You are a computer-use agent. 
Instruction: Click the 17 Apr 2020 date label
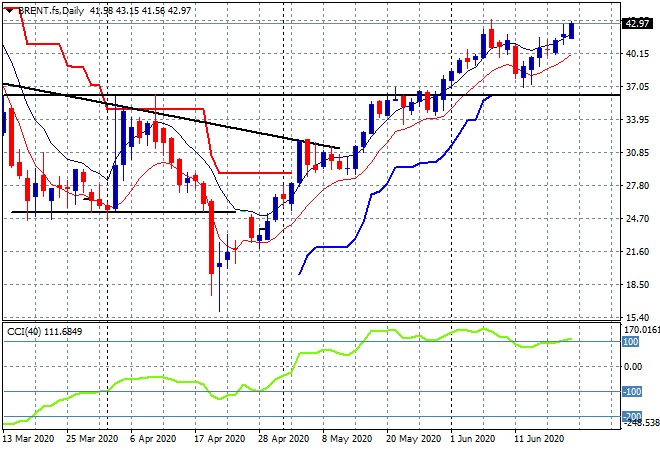[220, 439]
